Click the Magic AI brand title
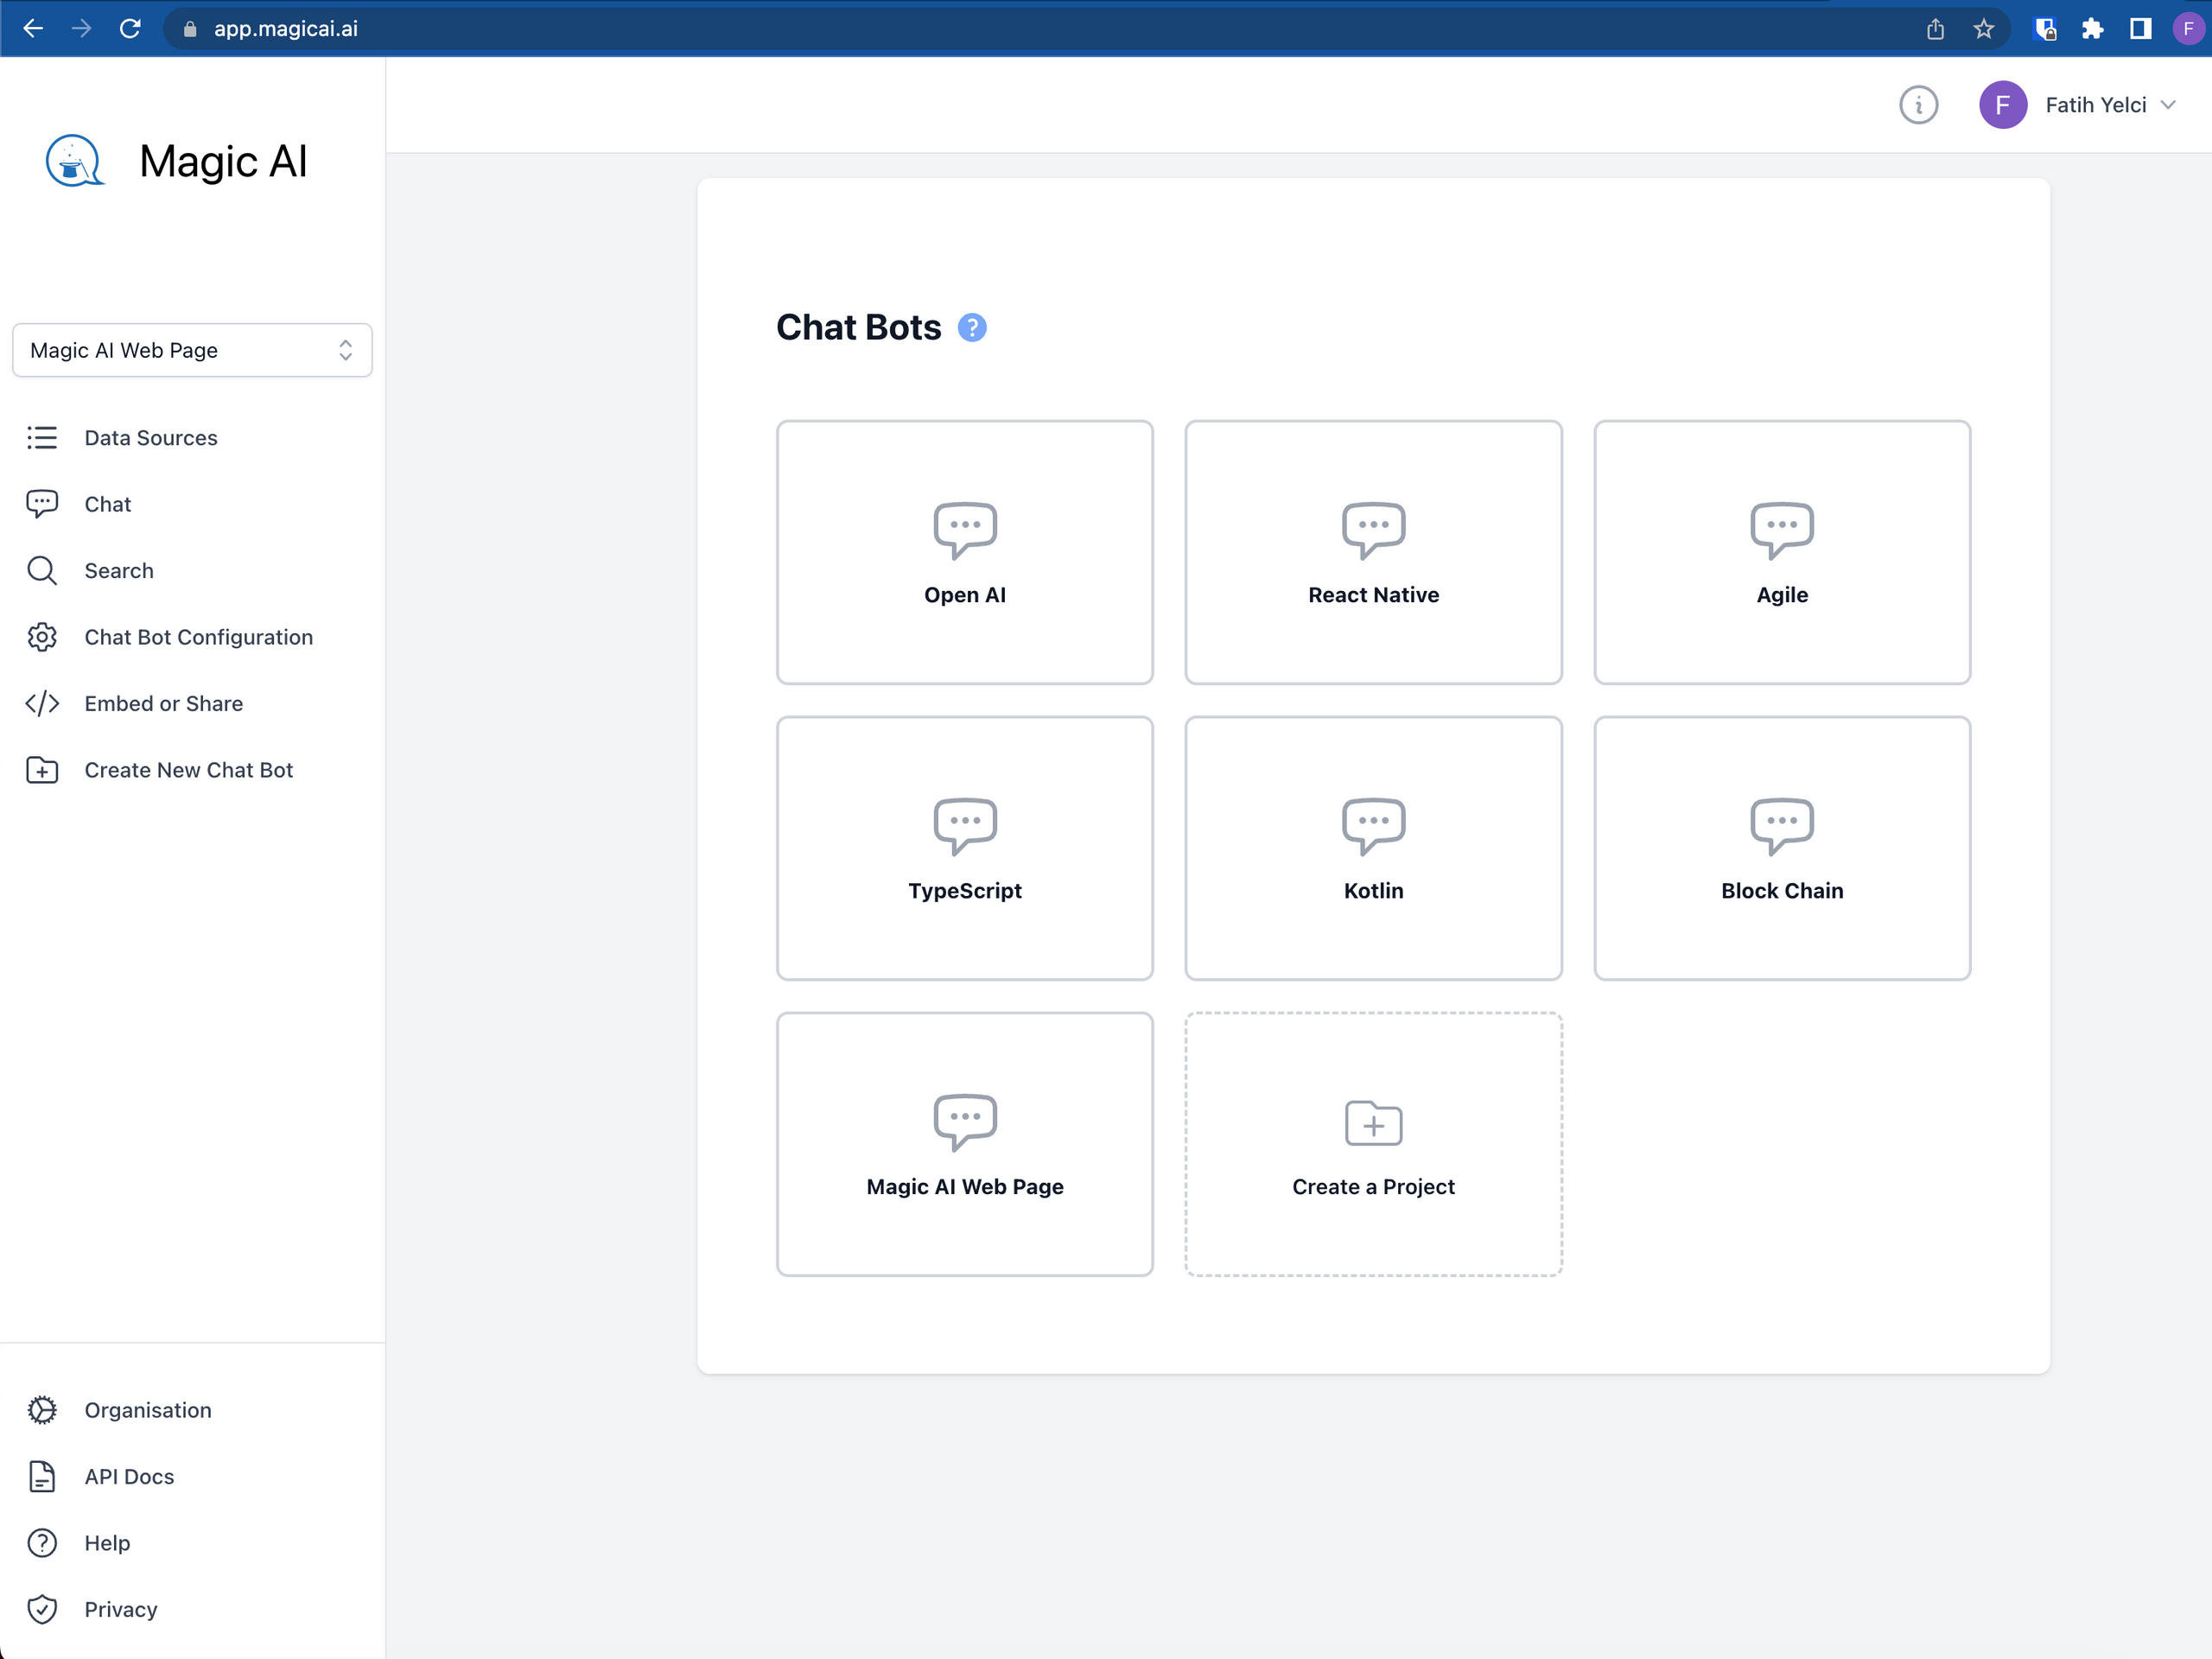This screenshot has height=1659, width=2212. click(x=223, y=162)
